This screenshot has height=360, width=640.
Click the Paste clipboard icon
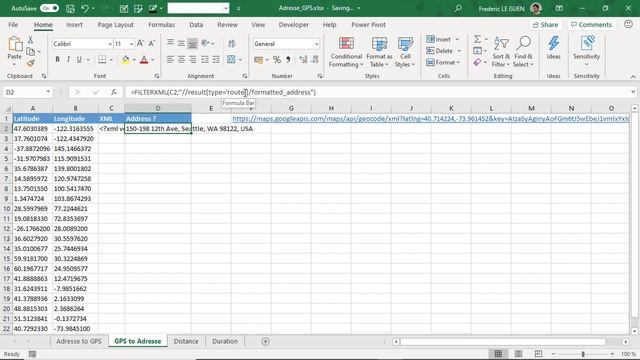pyautogui.click(x=15, y=44)
